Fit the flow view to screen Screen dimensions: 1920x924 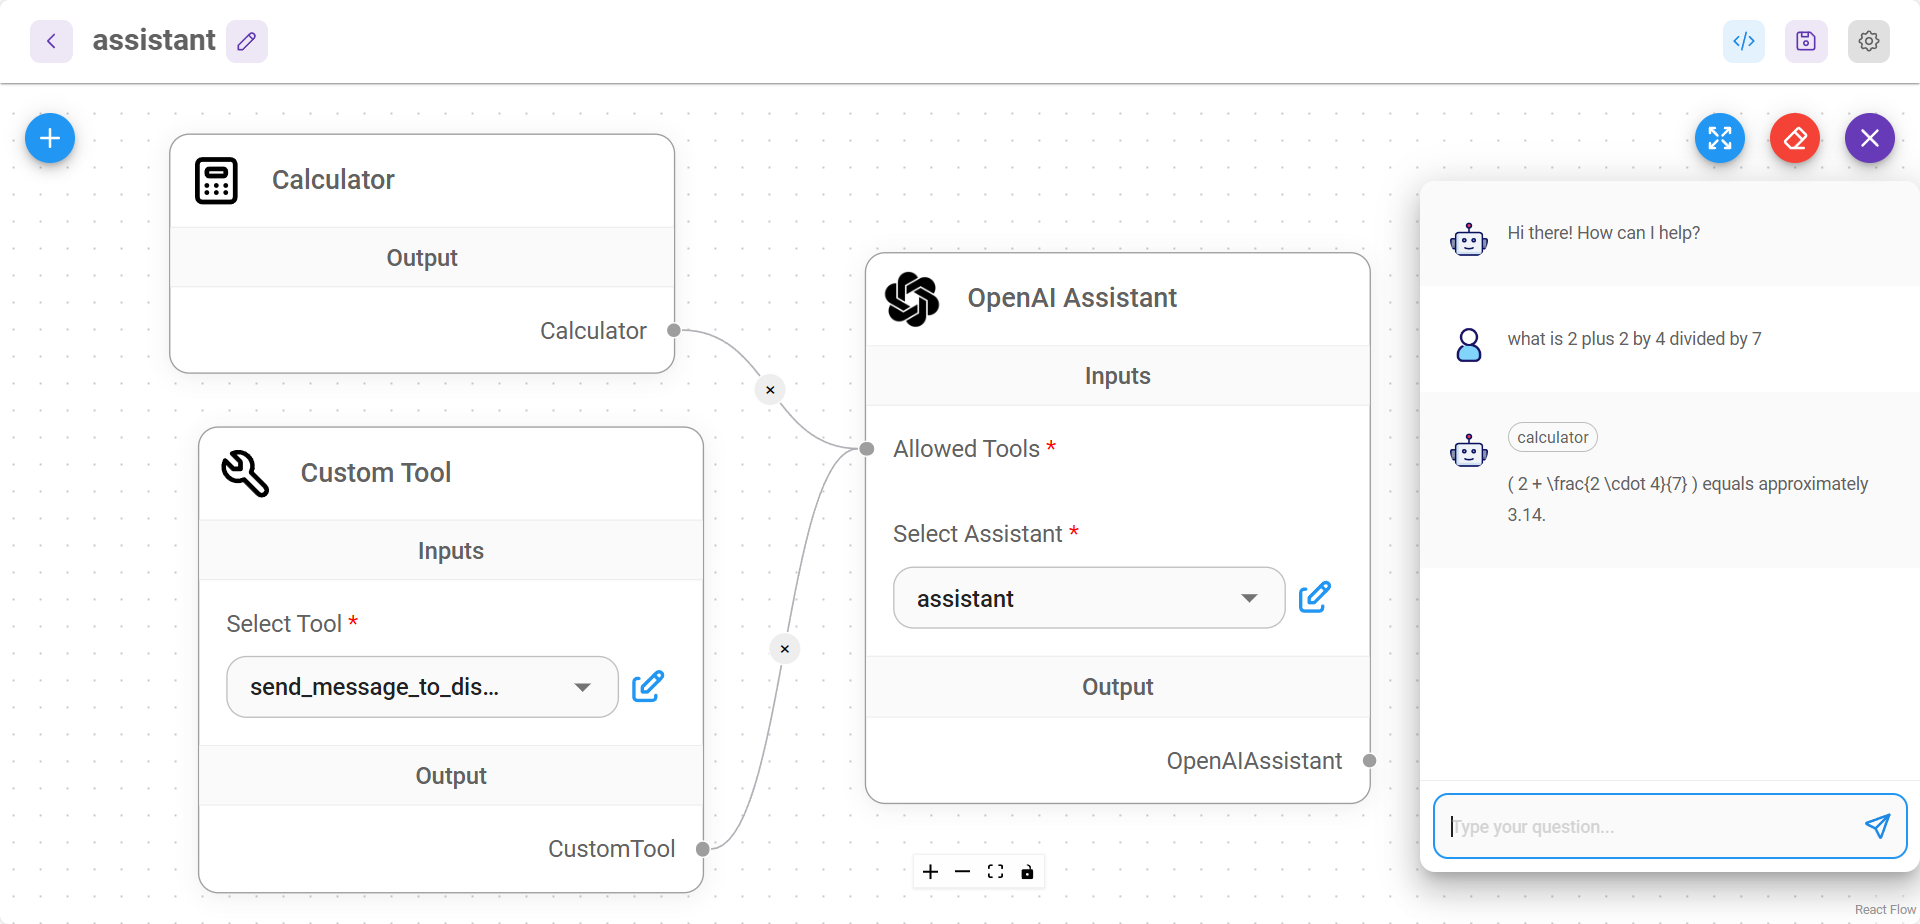(x=995, y=872)
